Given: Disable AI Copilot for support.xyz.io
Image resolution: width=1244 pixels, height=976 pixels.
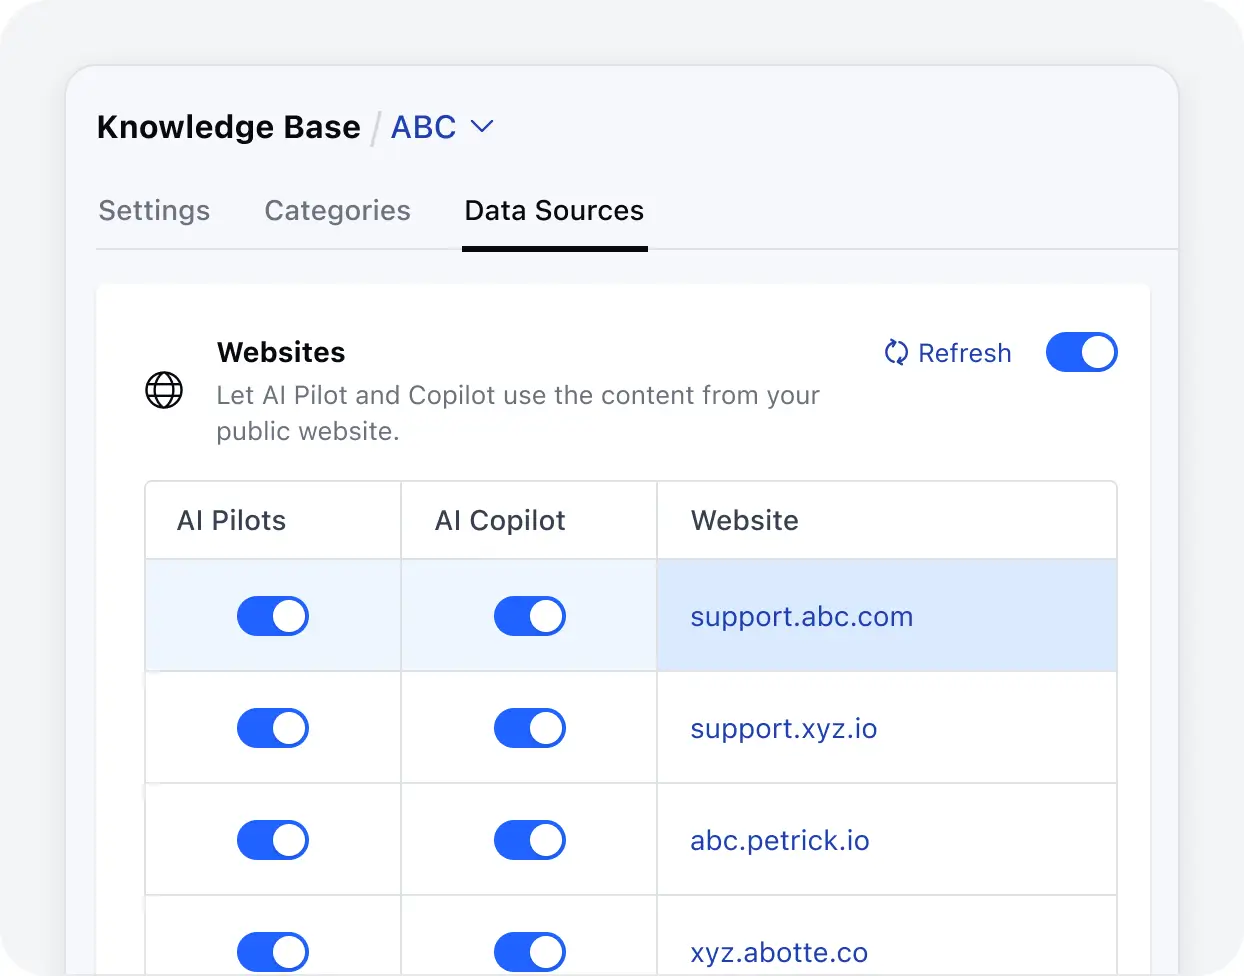Looking at the screenshot, I should (530, 728).
